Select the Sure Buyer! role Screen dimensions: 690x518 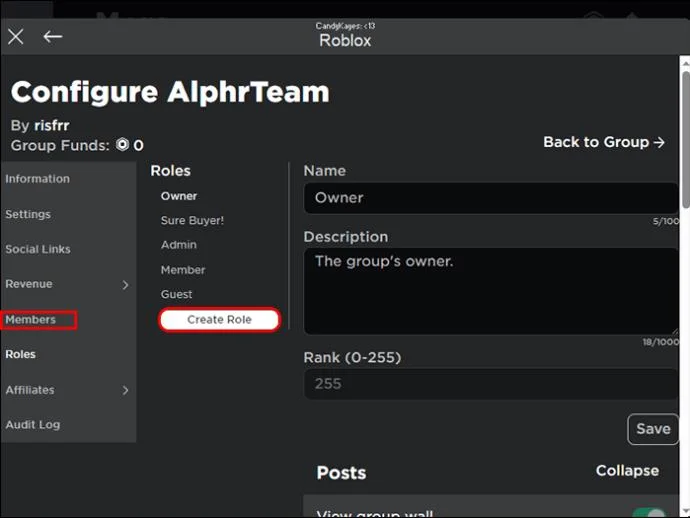tap(192, 220)
